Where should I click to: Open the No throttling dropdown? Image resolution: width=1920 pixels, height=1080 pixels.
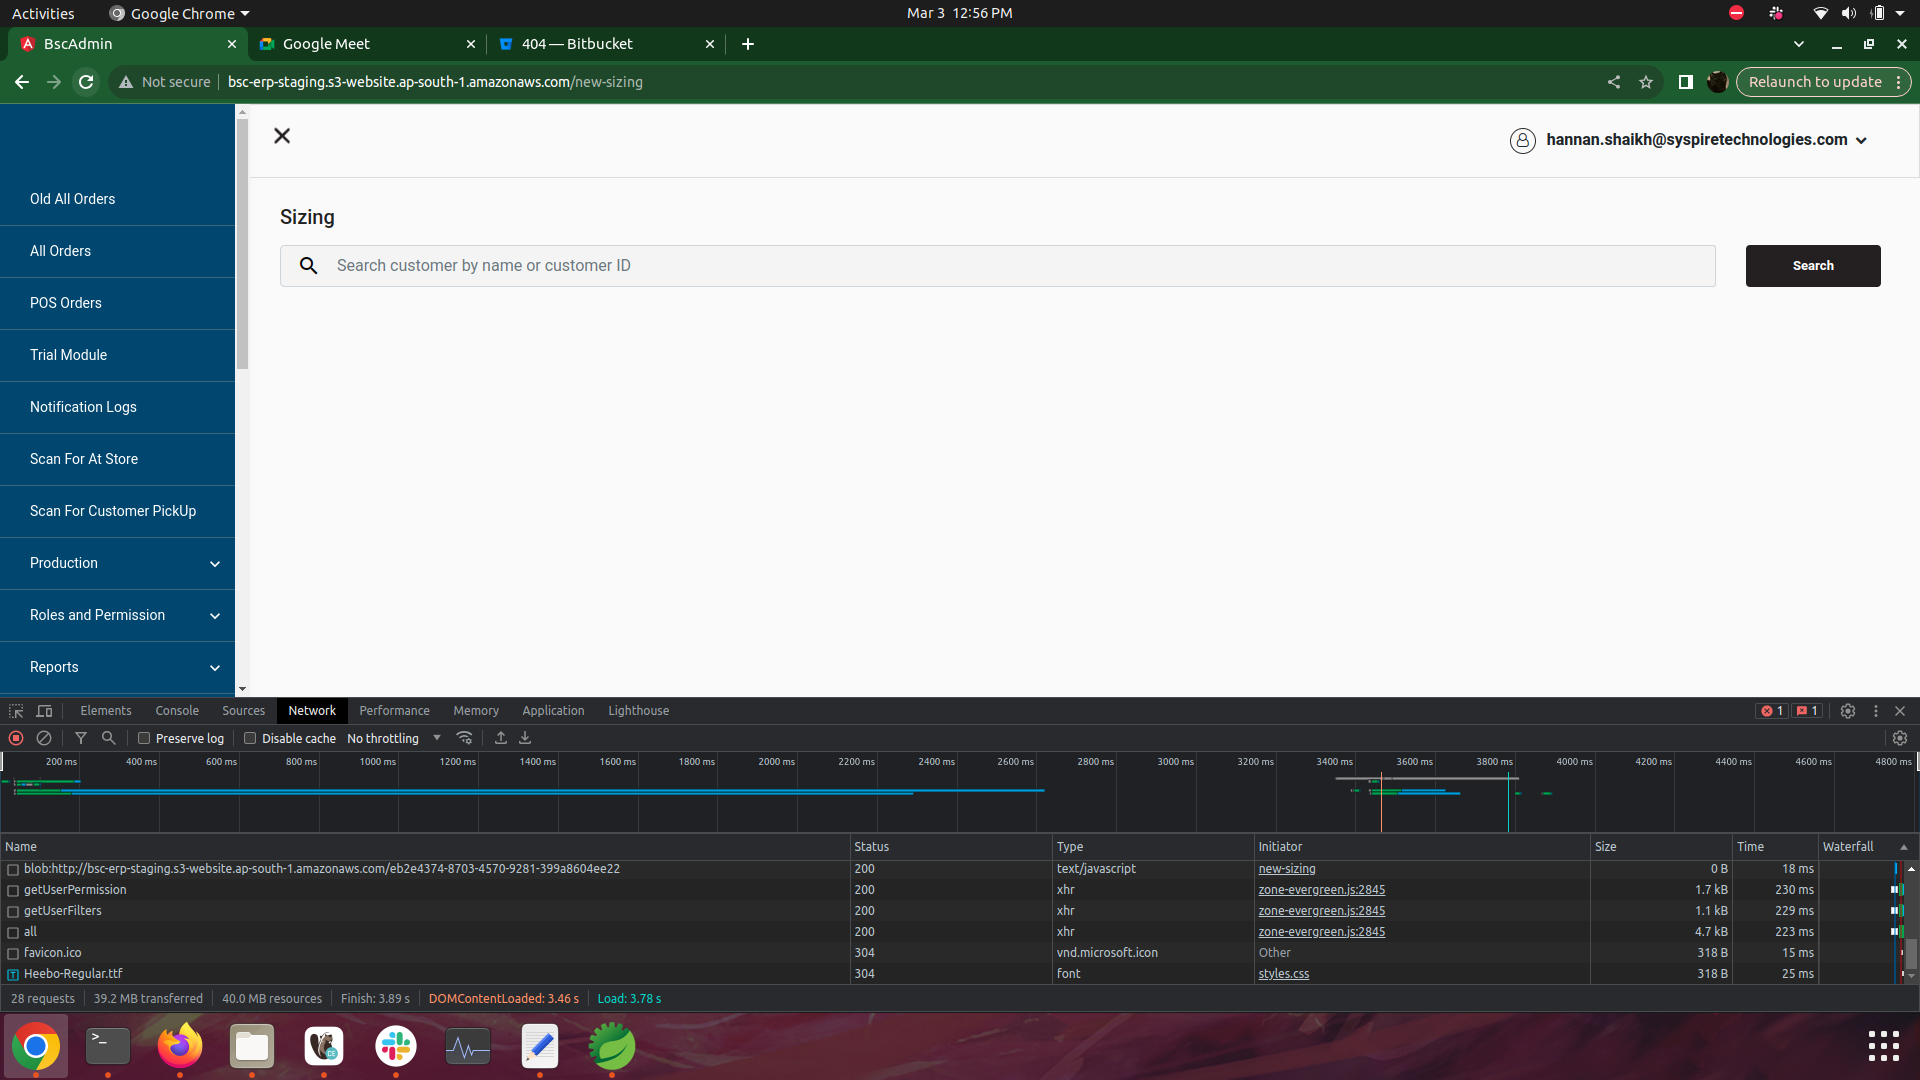click(394, 738)
